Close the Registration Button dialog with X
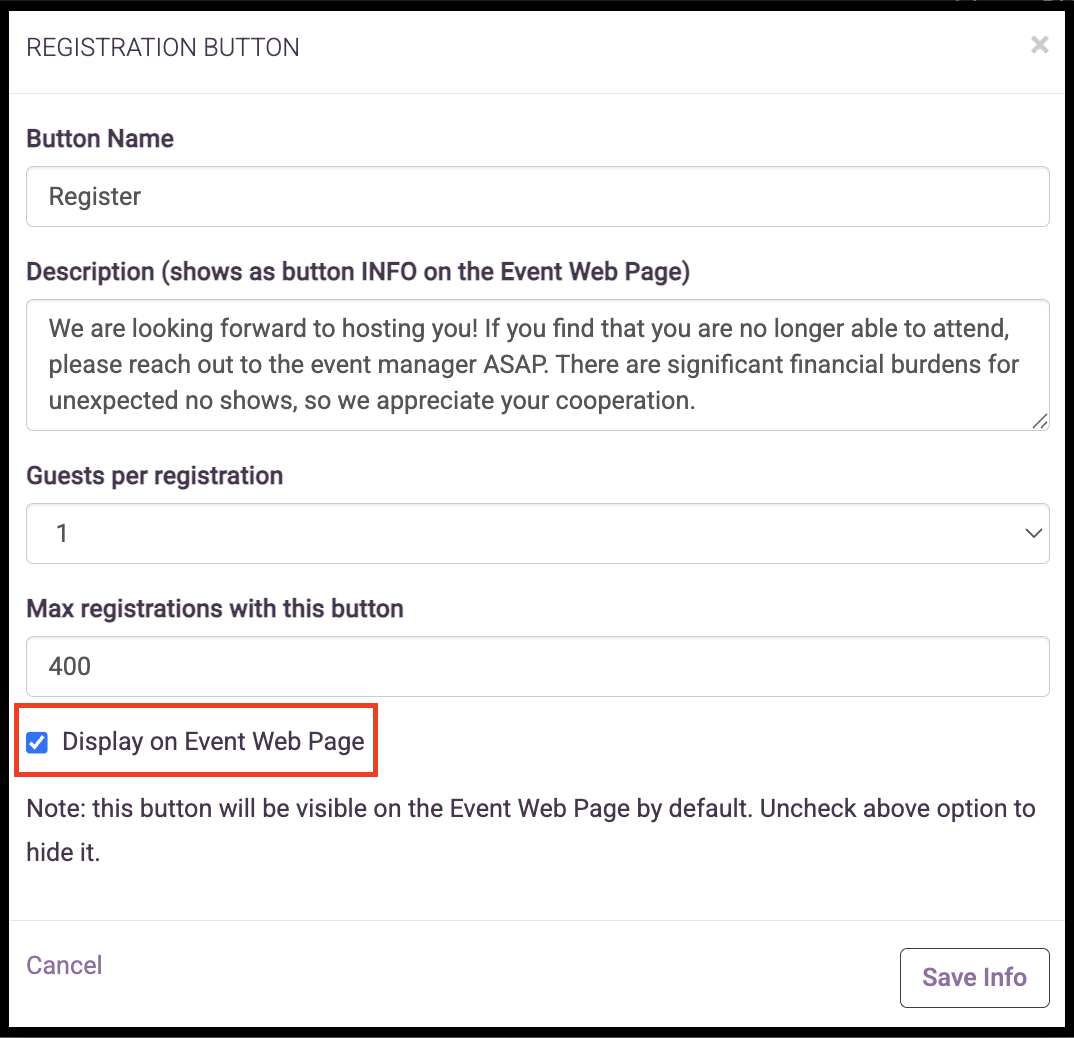 (1040, 45)
